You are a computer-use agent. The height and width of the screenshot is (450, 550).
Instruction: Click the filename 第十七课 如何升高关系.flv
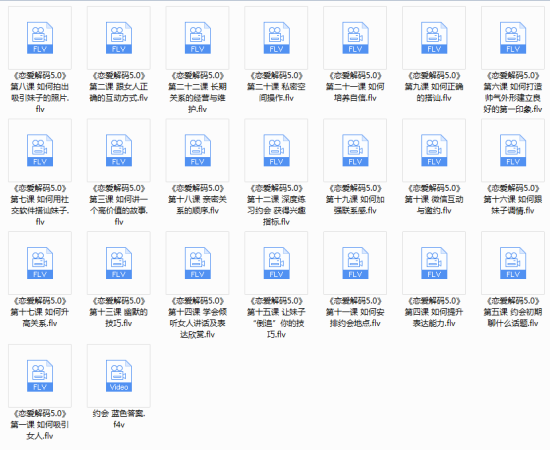[x=40, y=312]
